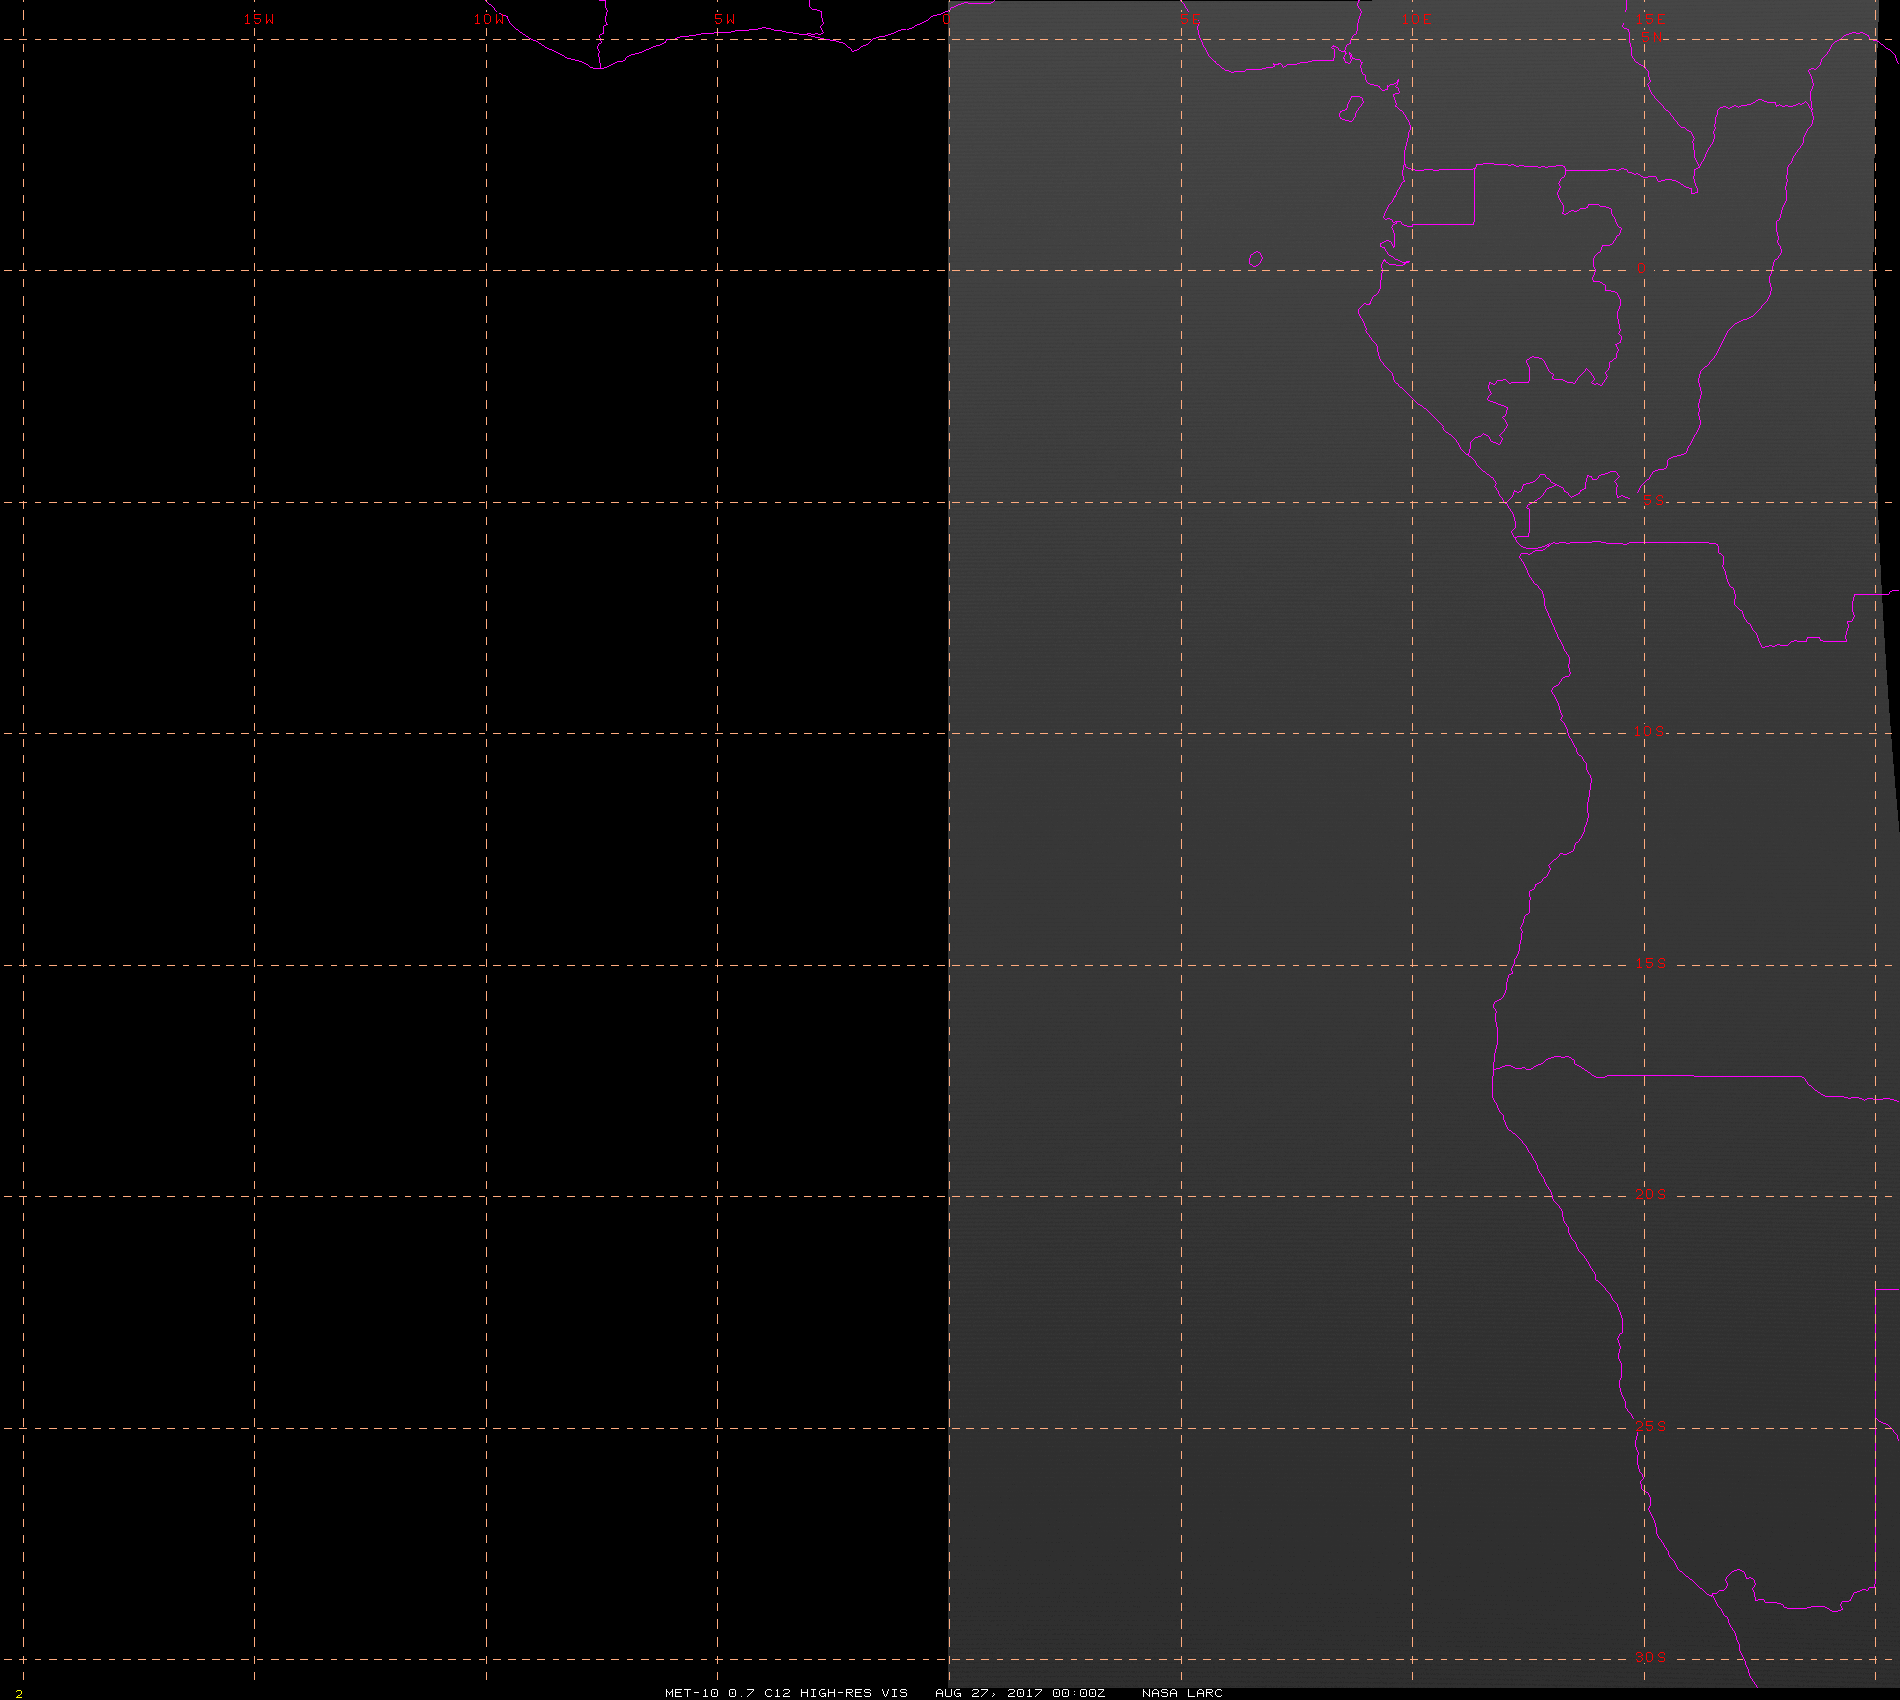This screenshot has width=1900, height=1700.
Task: Click the "5W" longitude label
Action: [725, 19]
